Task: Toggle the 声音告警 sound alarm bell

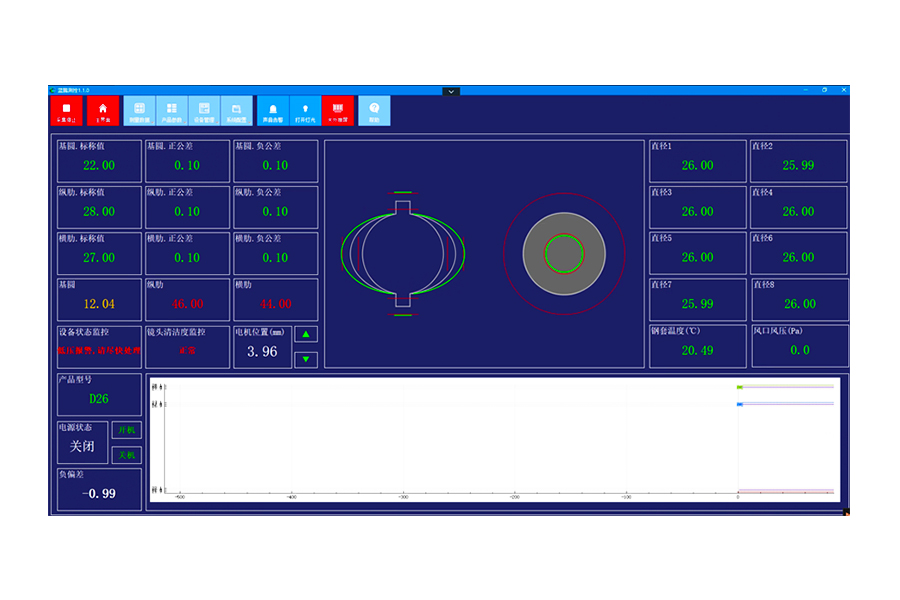Action: pos(273,111)
